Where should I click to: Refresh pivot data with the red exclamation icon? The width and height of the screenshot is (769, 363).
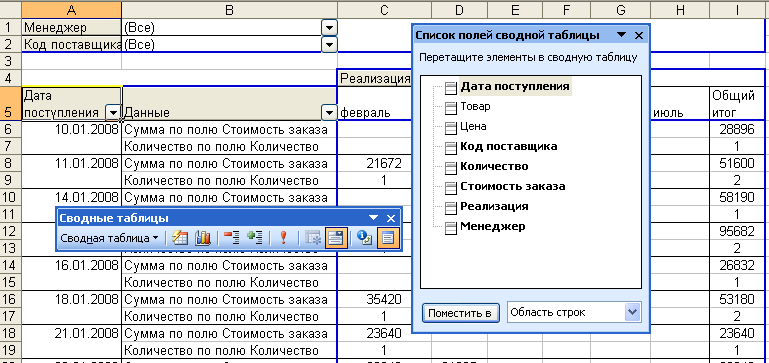click(283, 238)
